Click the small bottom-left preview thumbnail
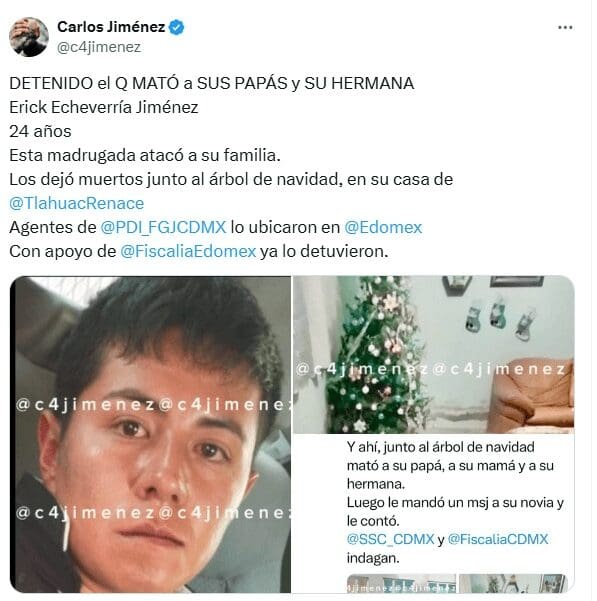This screenshot has width=597, height=601. click(x=401, y=583)
